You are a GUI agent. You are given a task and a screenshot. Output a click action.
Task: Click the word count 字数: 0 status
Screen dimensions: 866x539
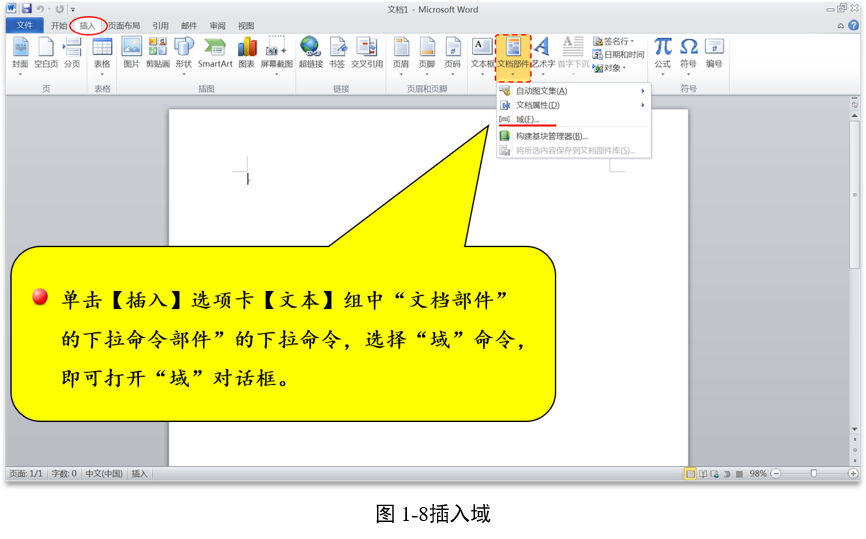pos(64,474)
